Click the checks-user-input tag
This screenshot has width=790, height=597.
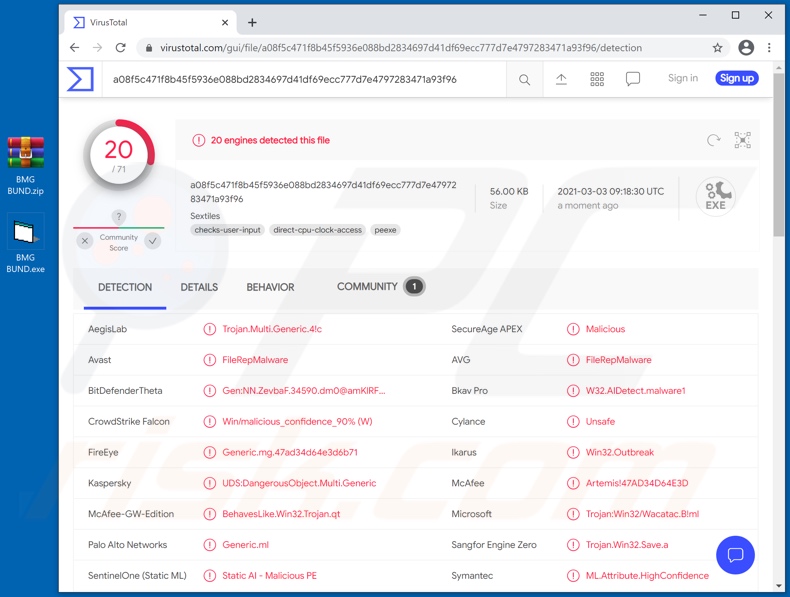coord(228,230)
